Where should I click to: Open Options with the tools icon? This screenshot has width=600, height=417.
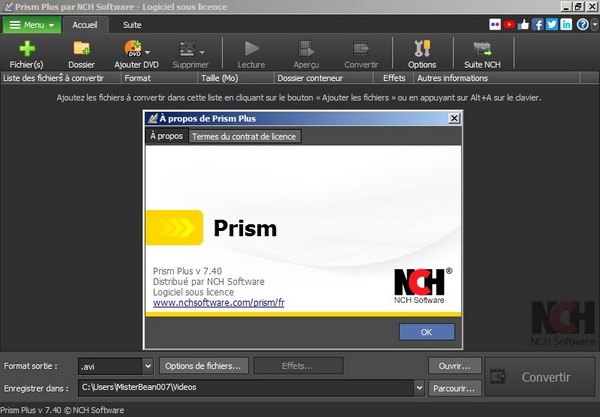[422, 49]
